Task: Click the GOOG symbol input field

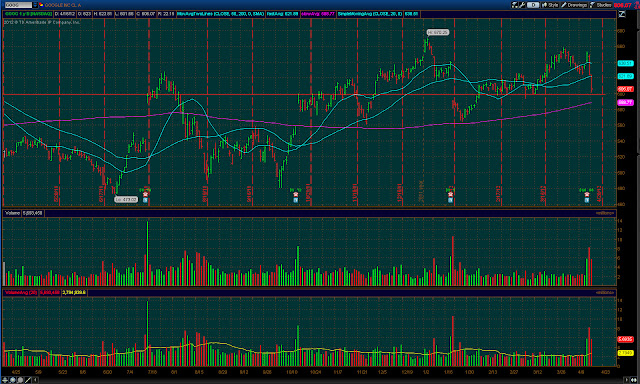Action: [18, 5]
